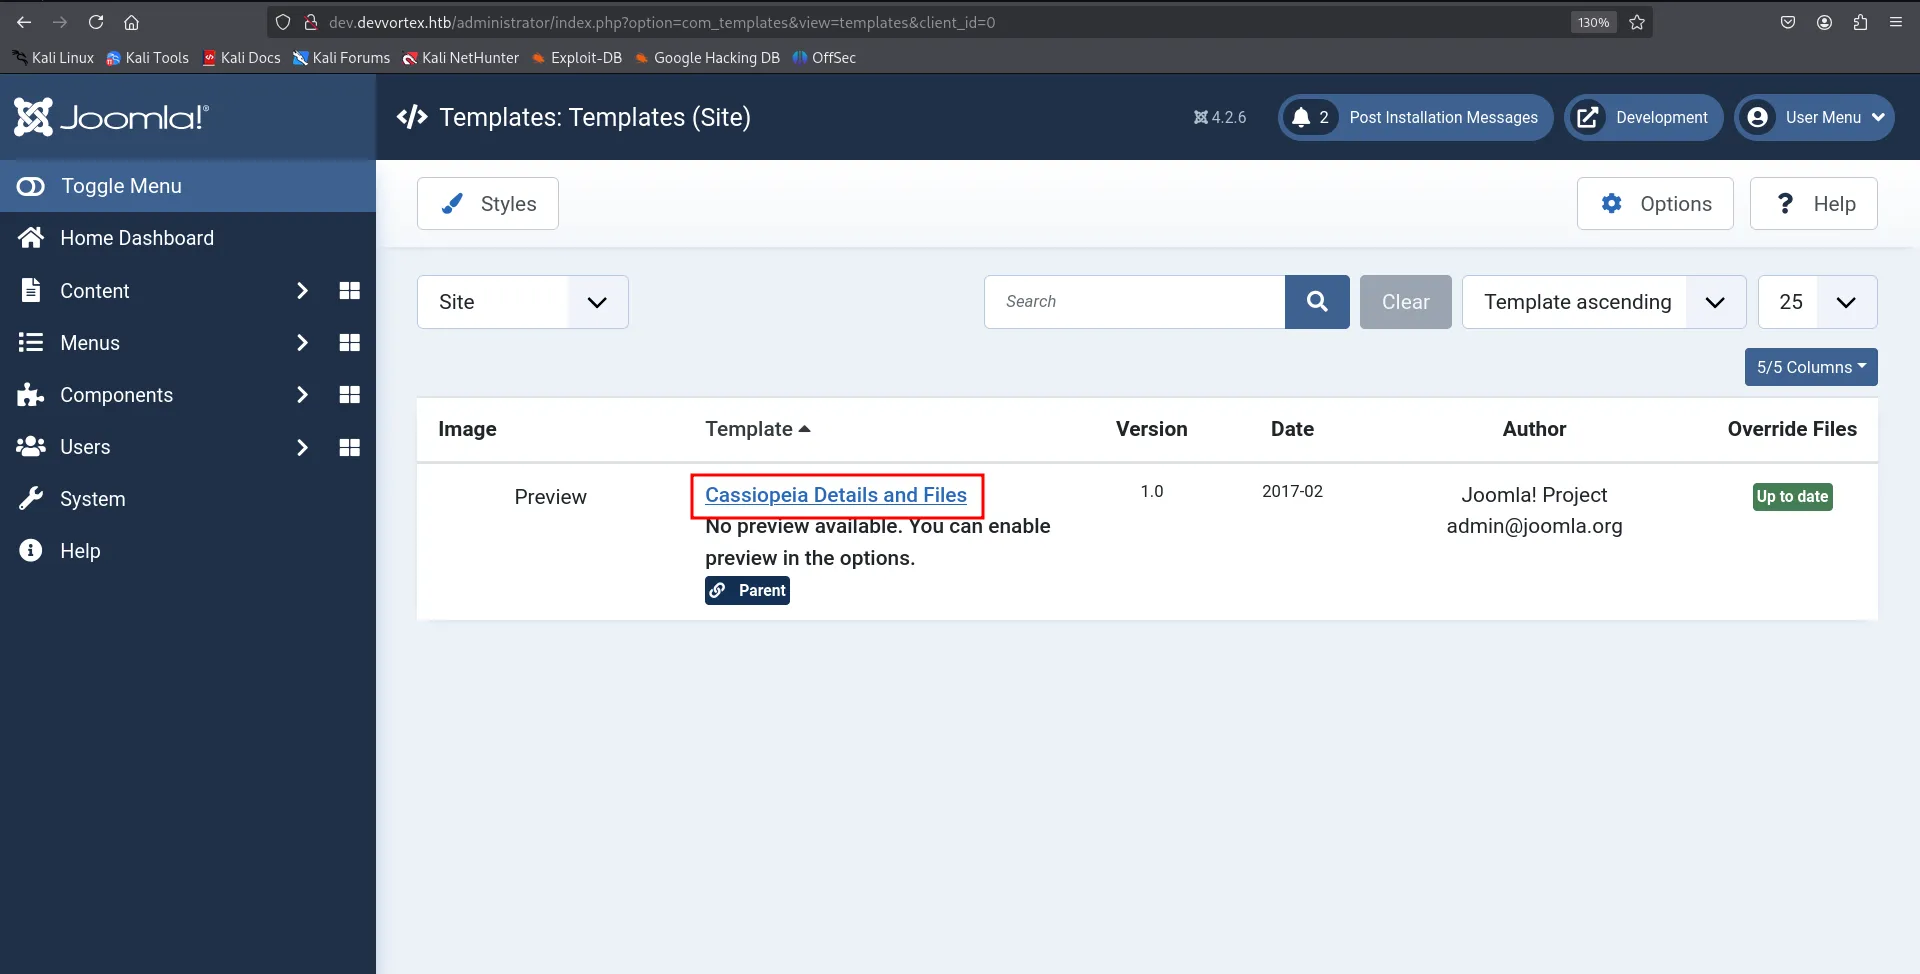Image resolution: width=1920 pixels, height=974 pixels.
Task: Open the Styles view
Action: pos(488,204)
